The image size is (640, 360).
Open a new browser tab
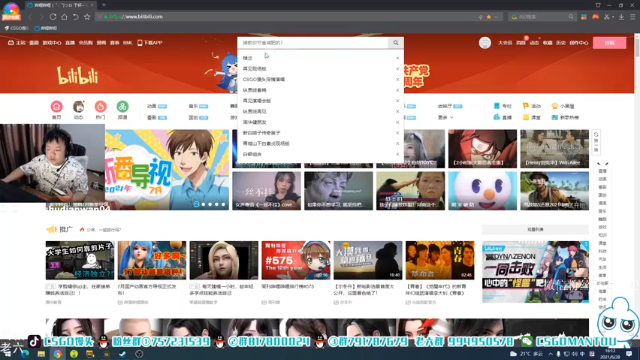point(104,5)
